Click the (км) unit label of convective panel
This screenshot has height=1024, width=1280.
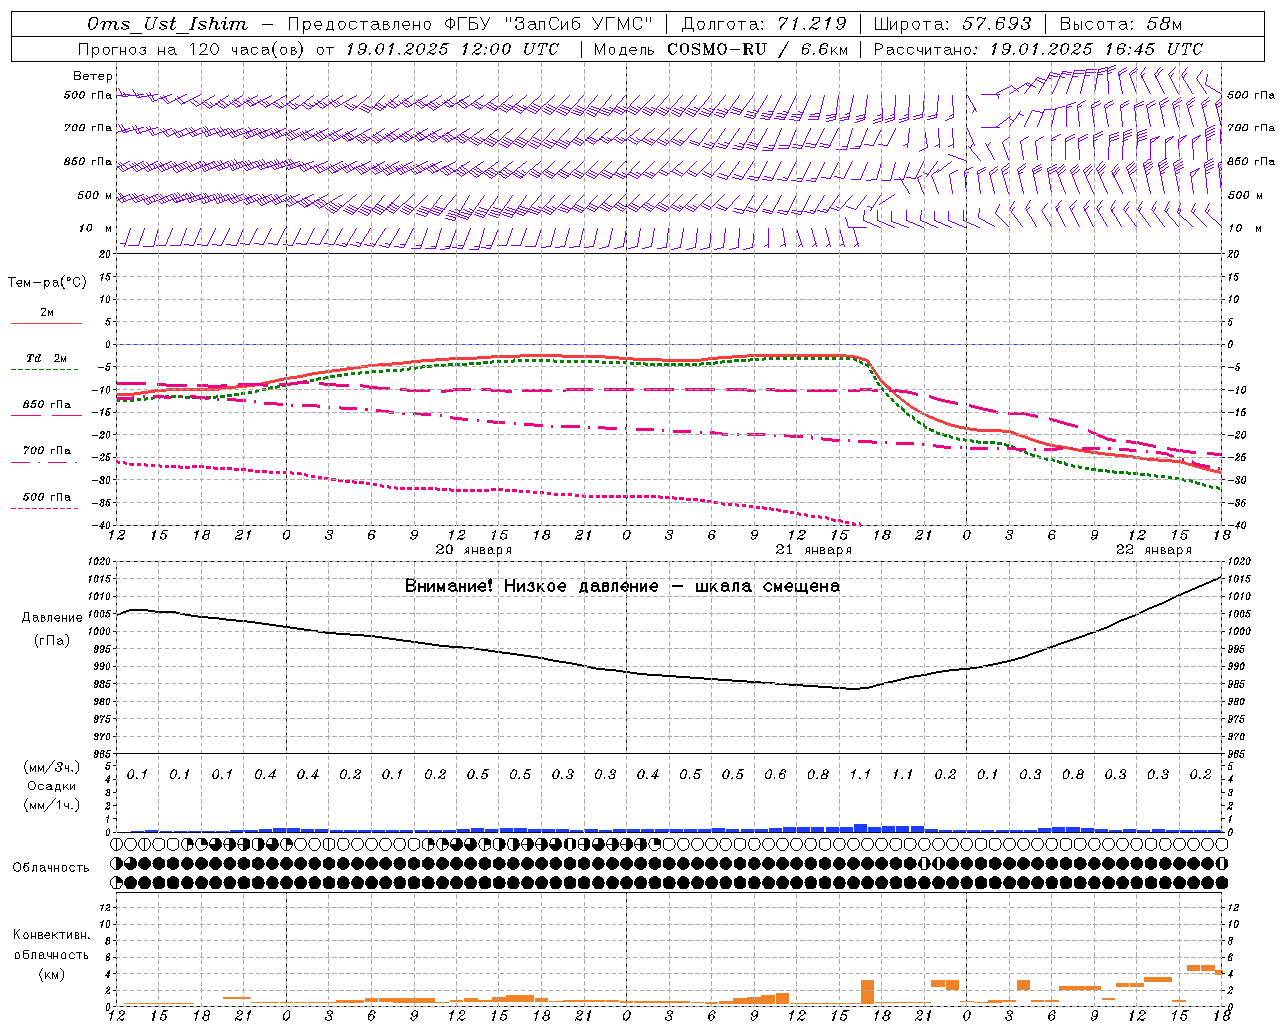tap(51, 973)
